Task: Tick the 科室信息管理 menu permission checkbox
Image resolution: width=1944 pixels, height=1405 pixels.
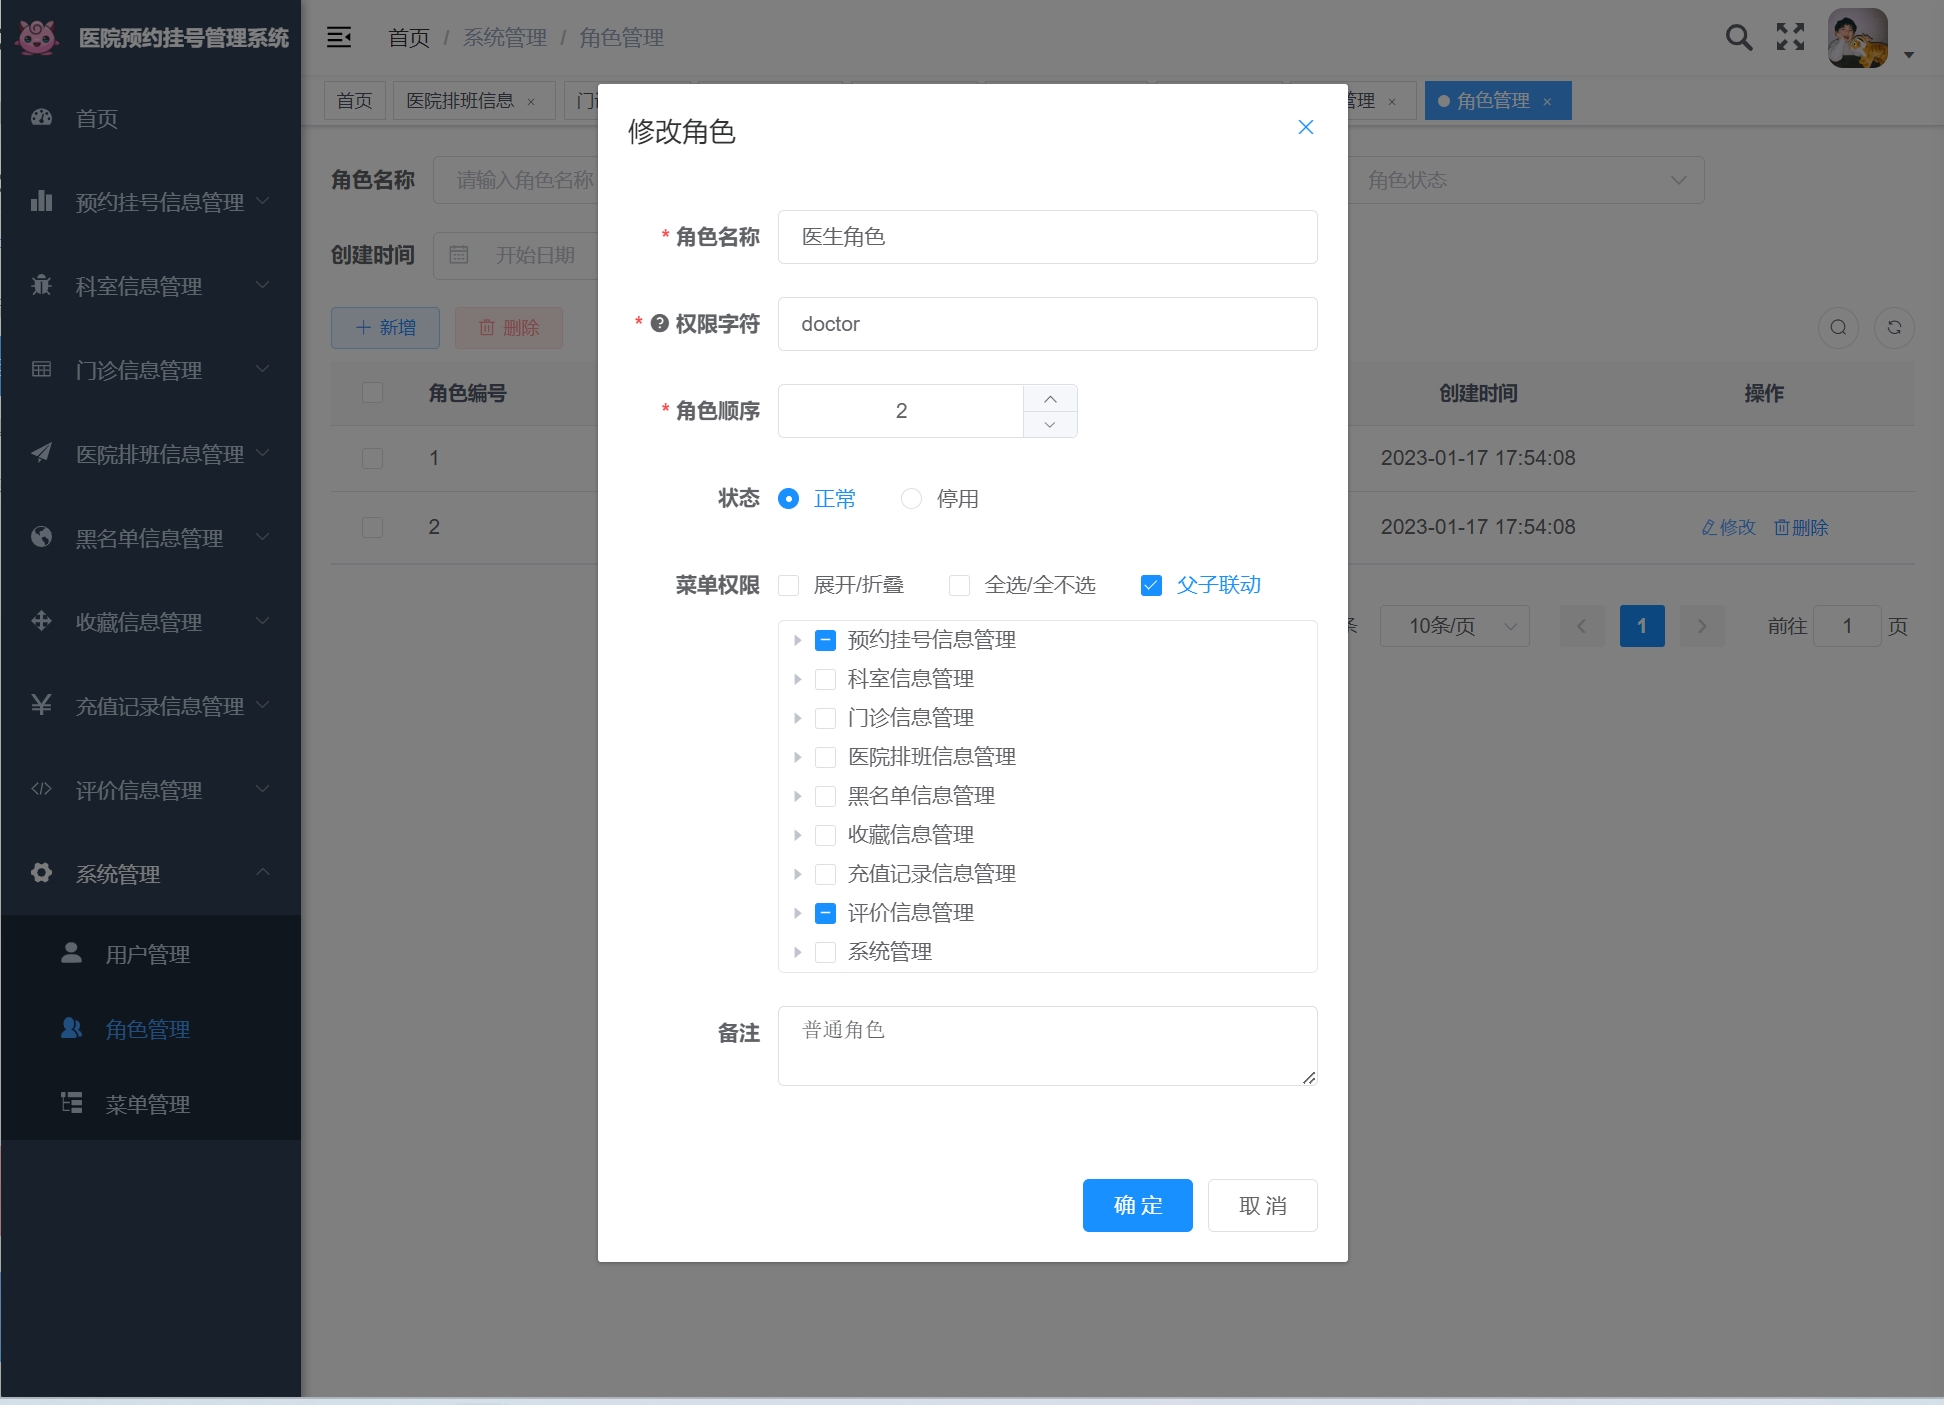Action: click(x=825, y=680)
